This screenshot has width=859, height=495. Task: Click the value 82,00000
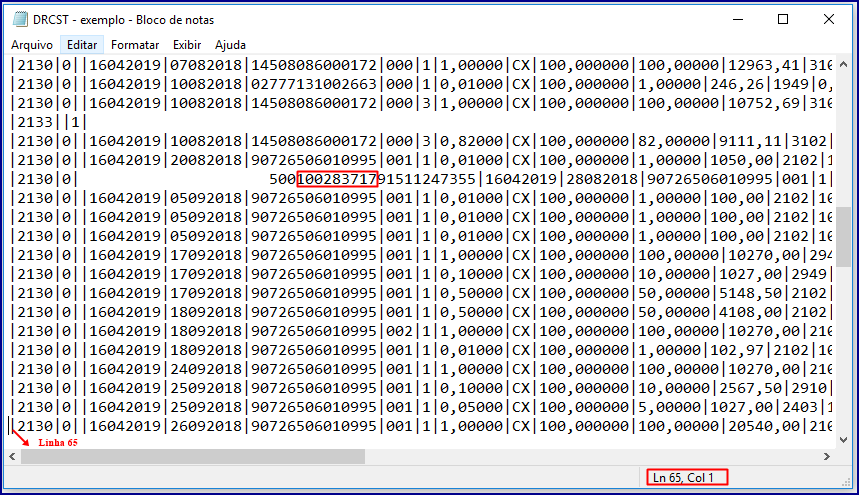tap(674, 141)
